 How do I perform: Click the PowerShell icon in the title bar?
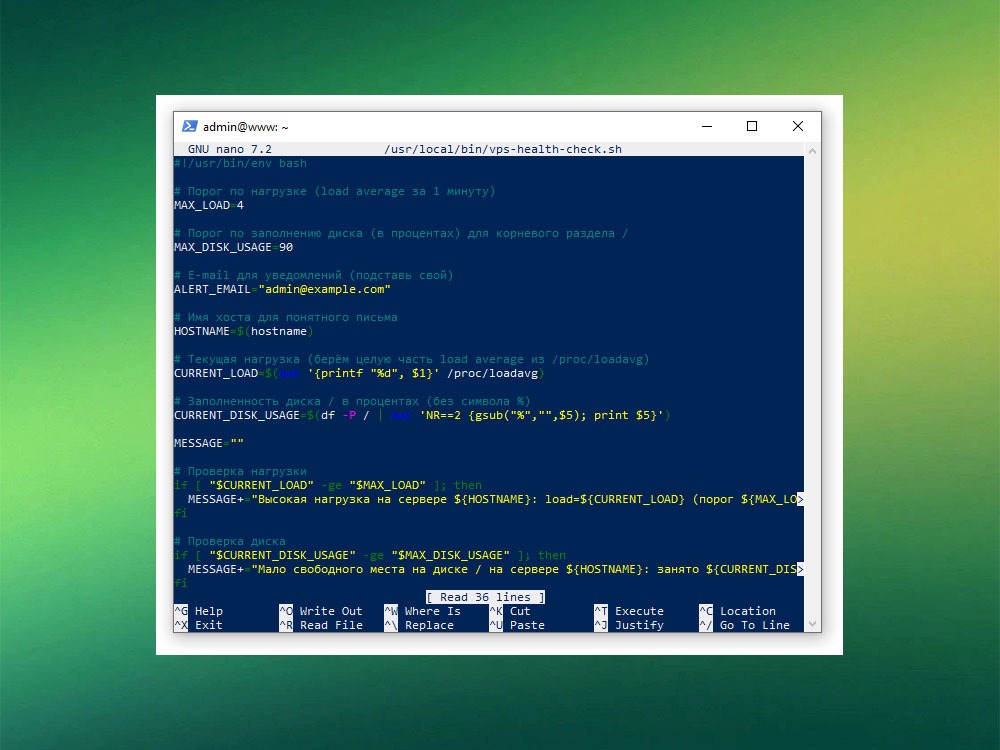tap(189, 127)
